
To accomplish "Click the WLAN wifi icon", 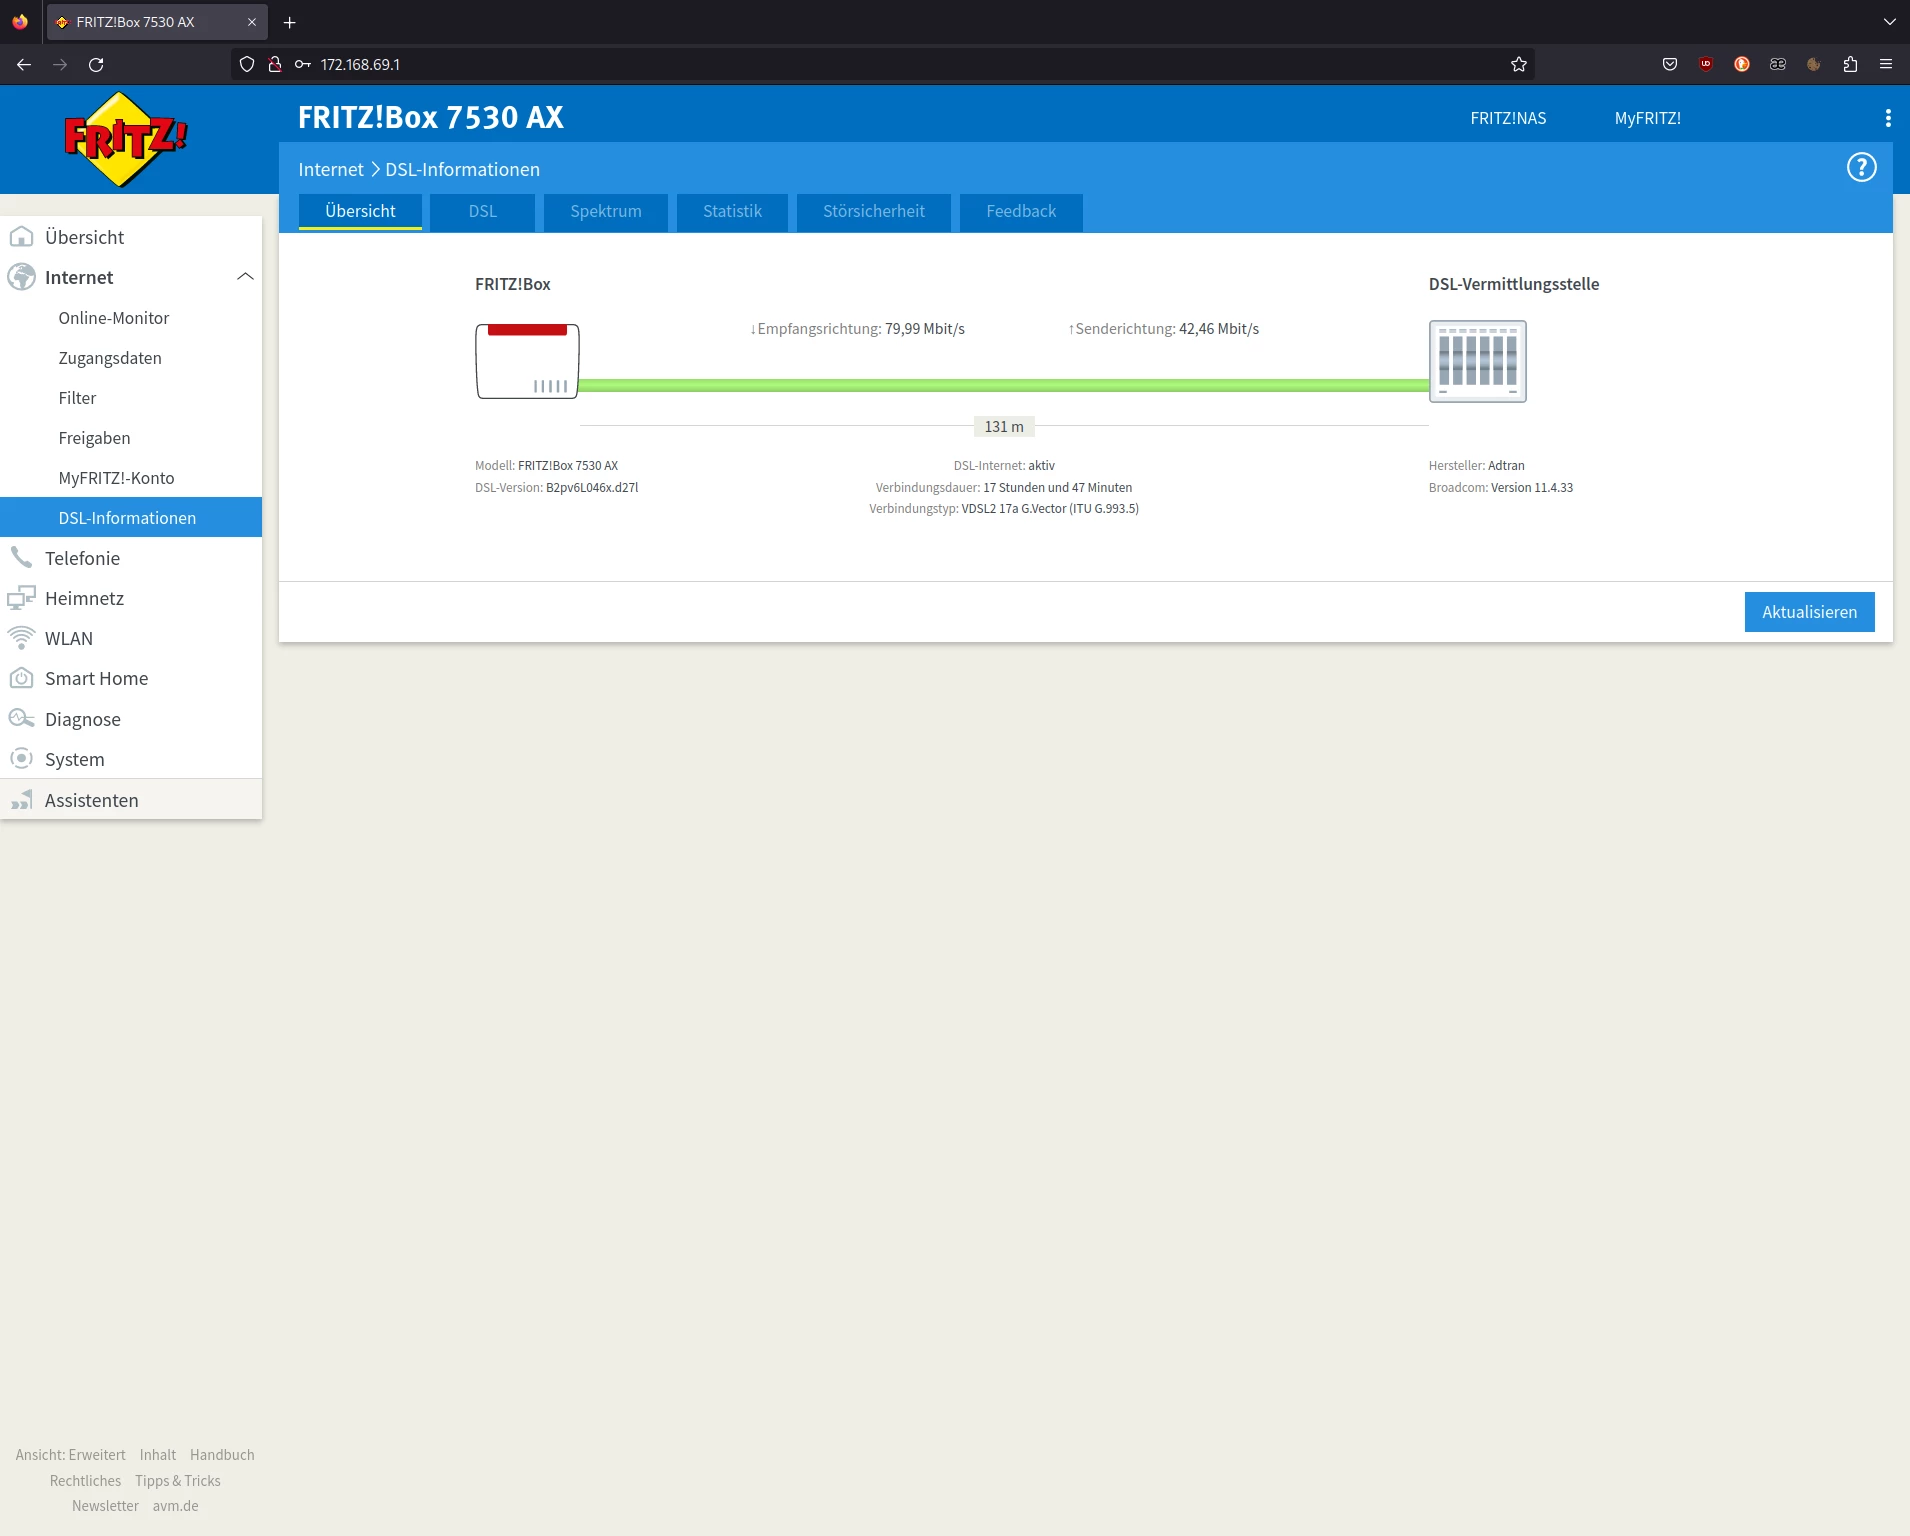I will click(21, 638).
